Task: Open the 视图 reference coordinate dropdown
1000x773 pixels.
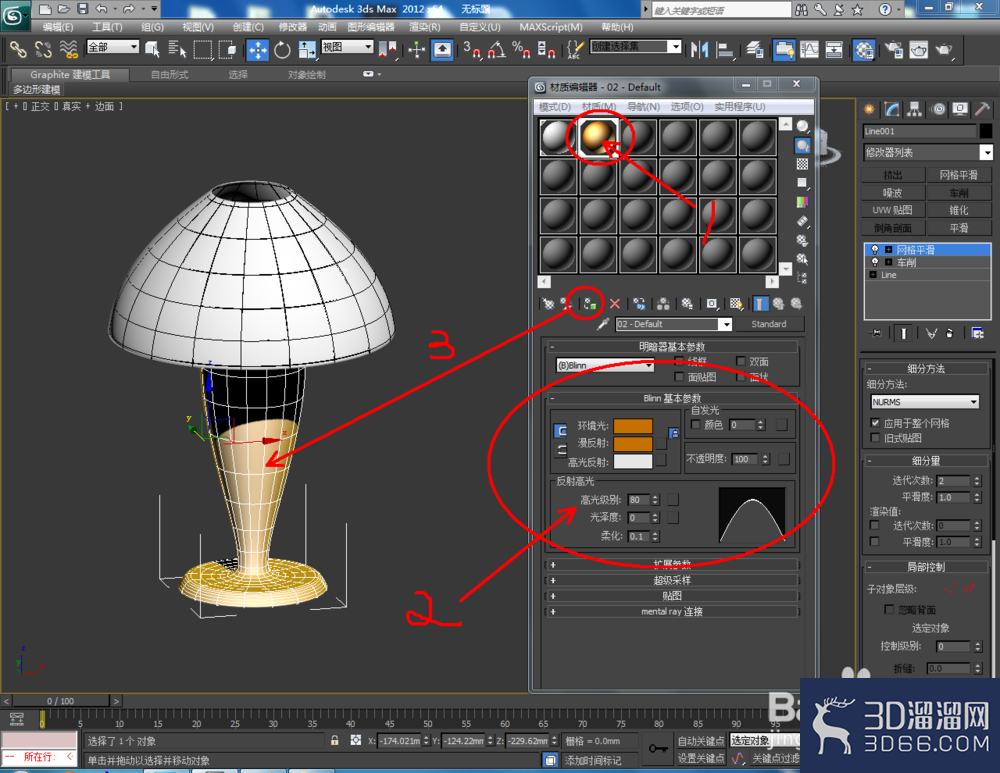Action: (x=347, y=47)
